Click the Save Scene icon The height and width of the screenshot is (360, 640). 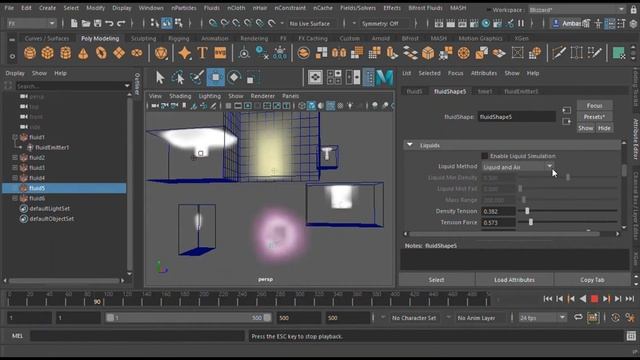click(98, 23)
